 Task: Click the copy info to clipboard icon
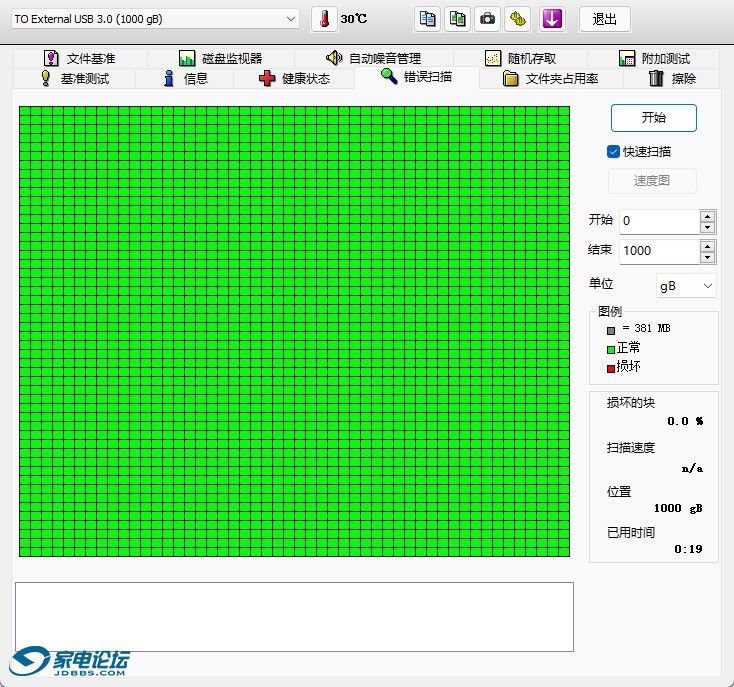[427, 19]
